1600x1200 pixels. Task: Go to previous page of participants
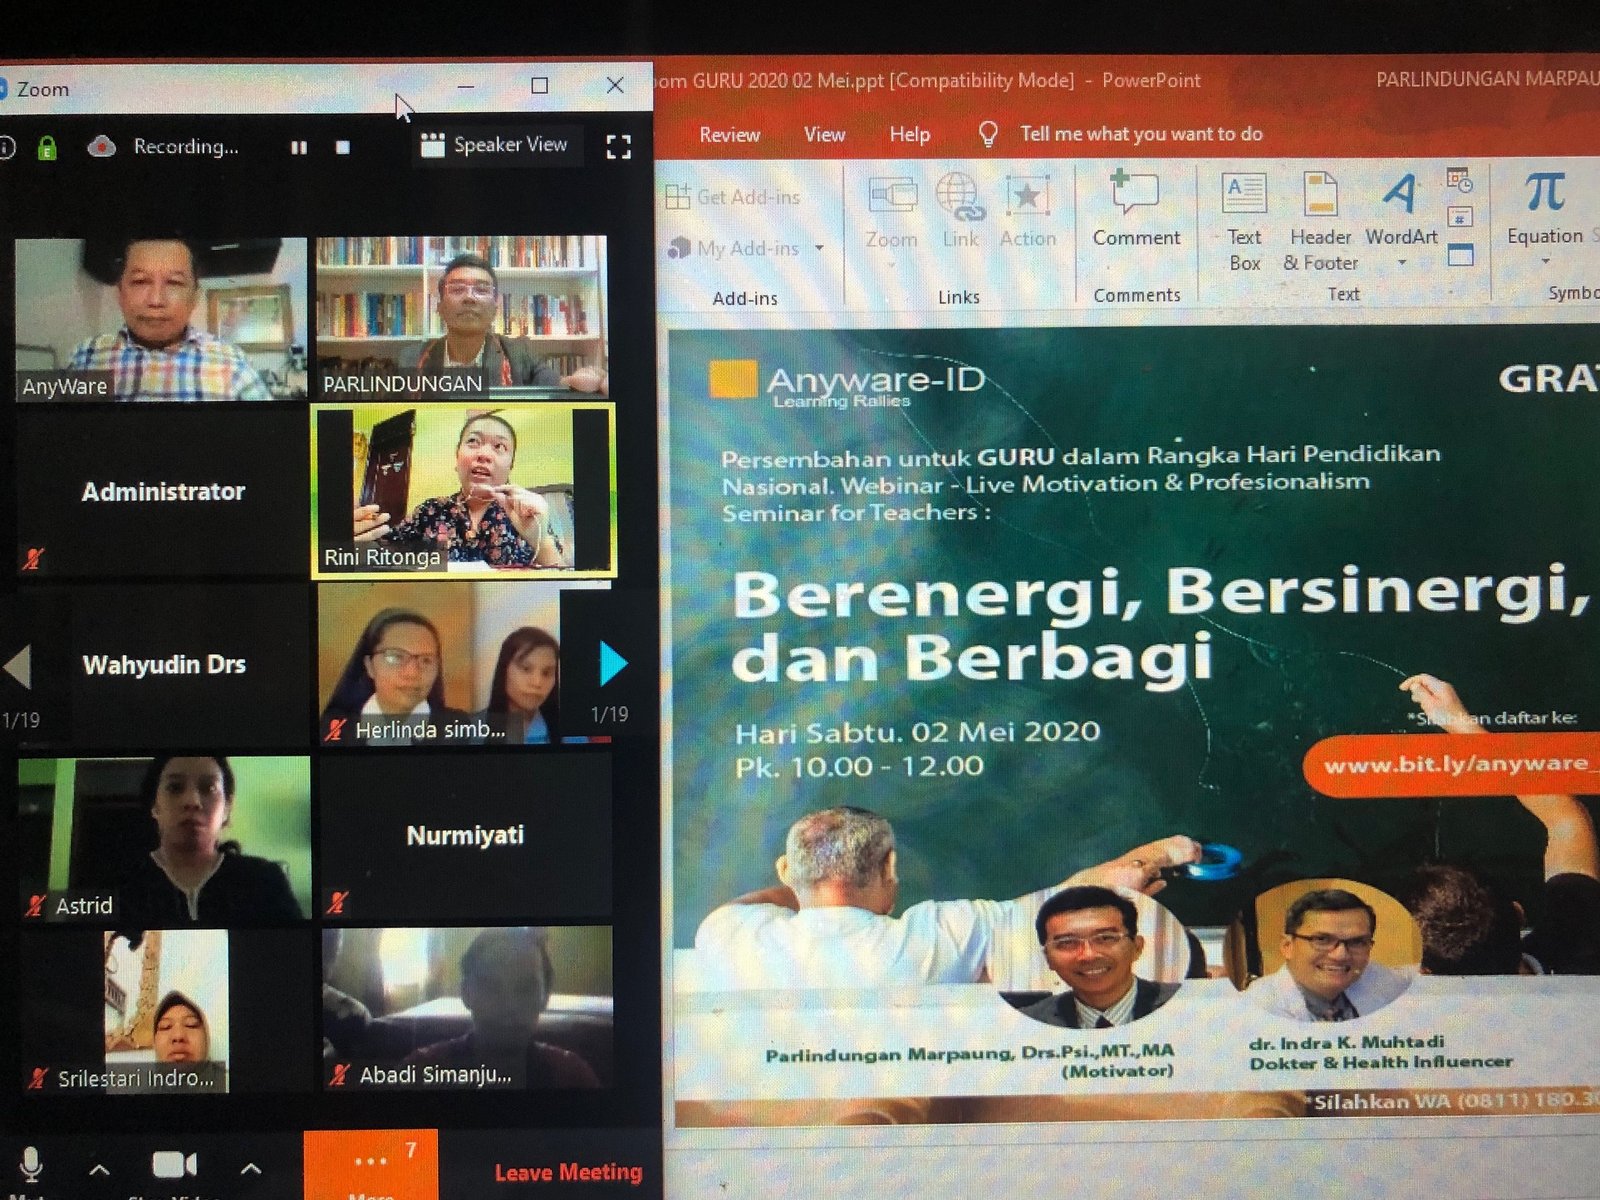18,666
